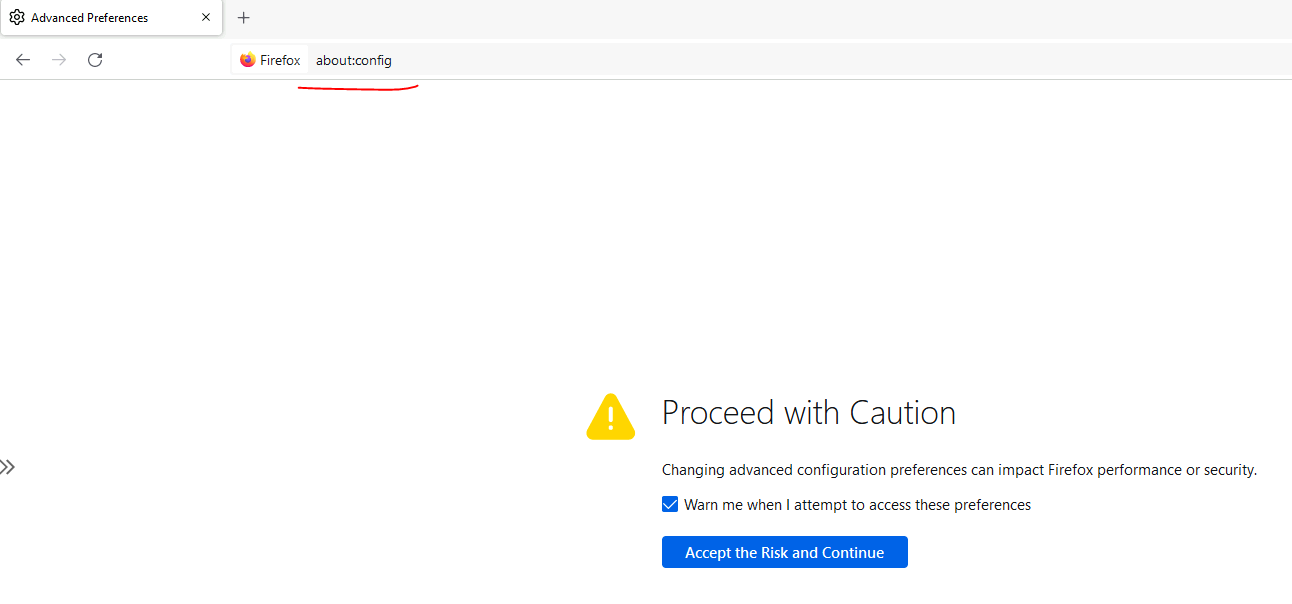Click the yellow warning triangle icon
Screen dimensions: 1292x604
pyautogui.click(x=610, y=417)
